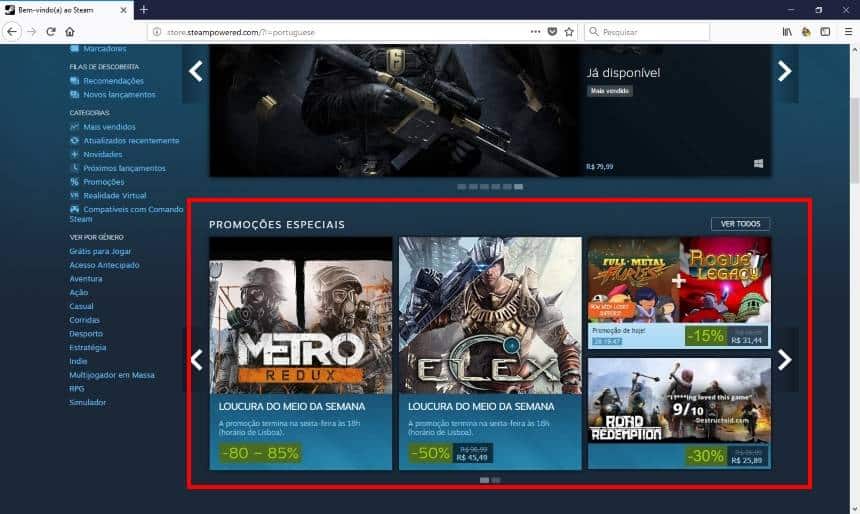Save page to Pocket icon
The height and width of the screenshot is (514, 860).
click(x=552, y=32)
